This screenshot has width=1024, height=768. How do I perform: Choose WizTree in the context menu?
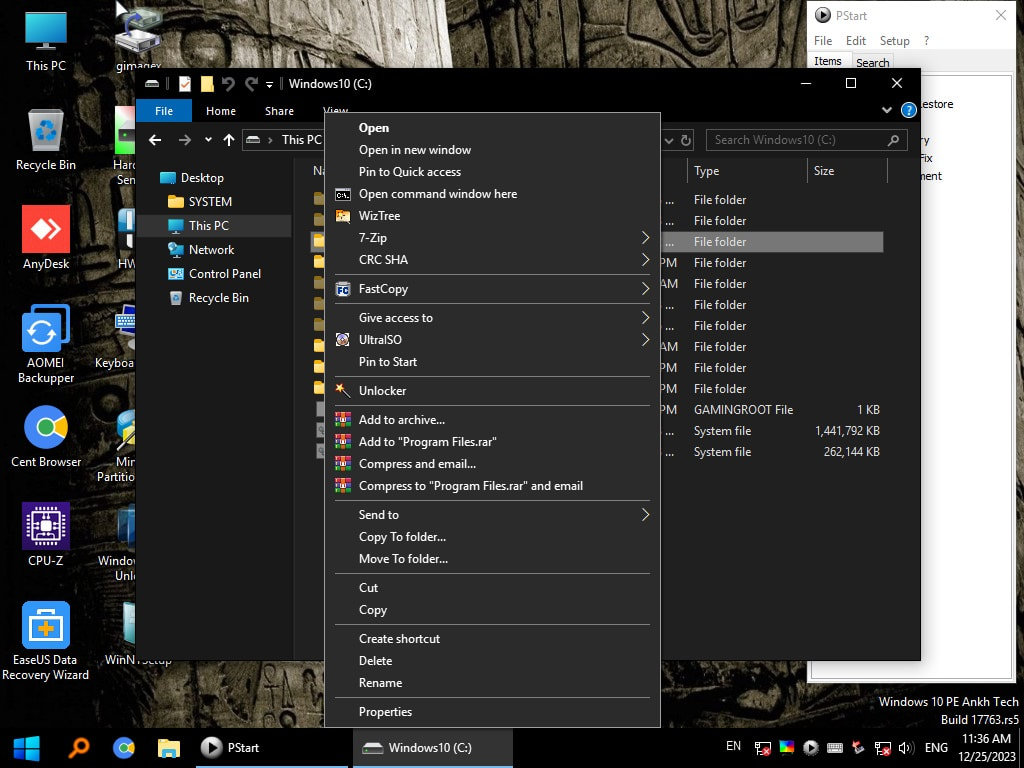click(379, 216)
